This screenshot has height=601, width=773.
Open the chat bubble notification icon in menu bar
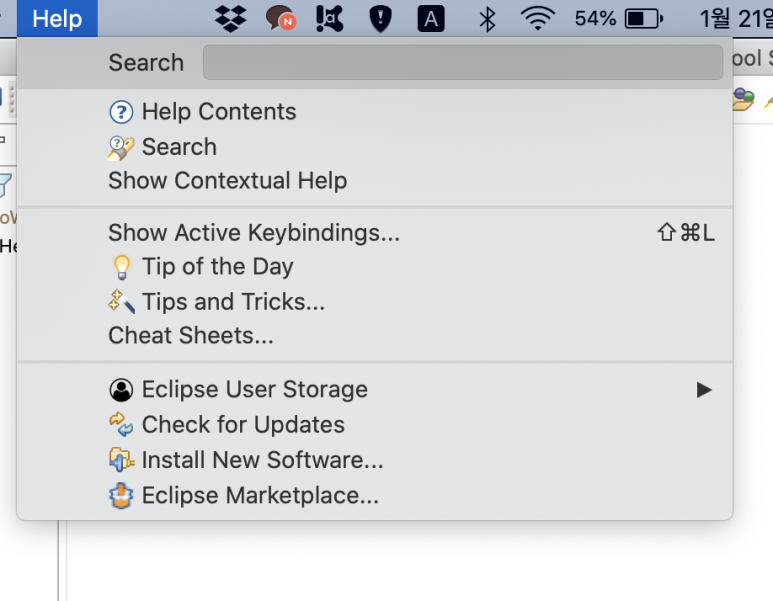(281, 19)
